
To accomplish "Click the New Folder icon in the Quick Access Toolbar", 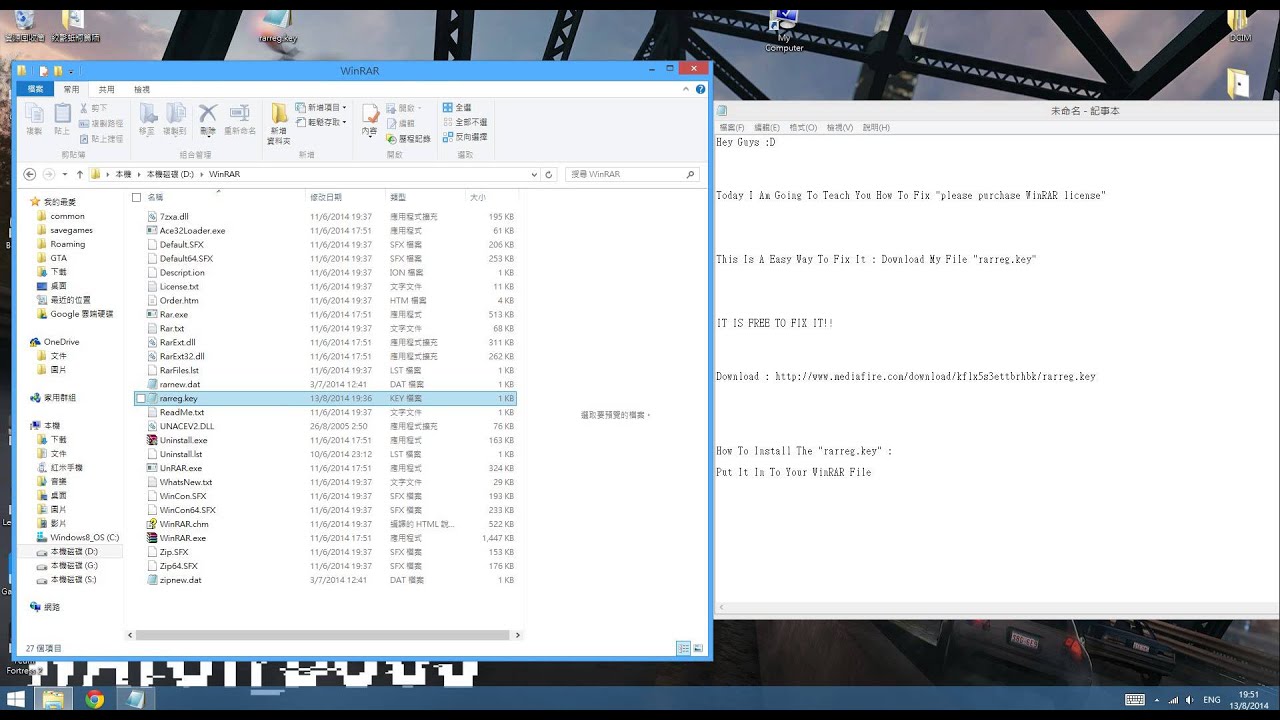I will [58, 71].
